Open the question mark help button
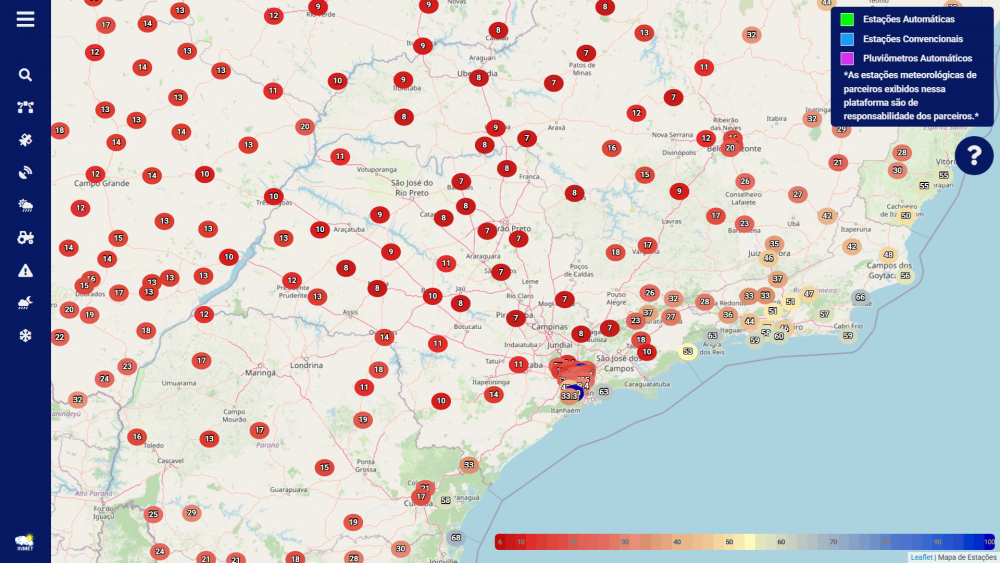Viewport: 1000px width, 563px height. pyautogui.click(x=974, y=155)
